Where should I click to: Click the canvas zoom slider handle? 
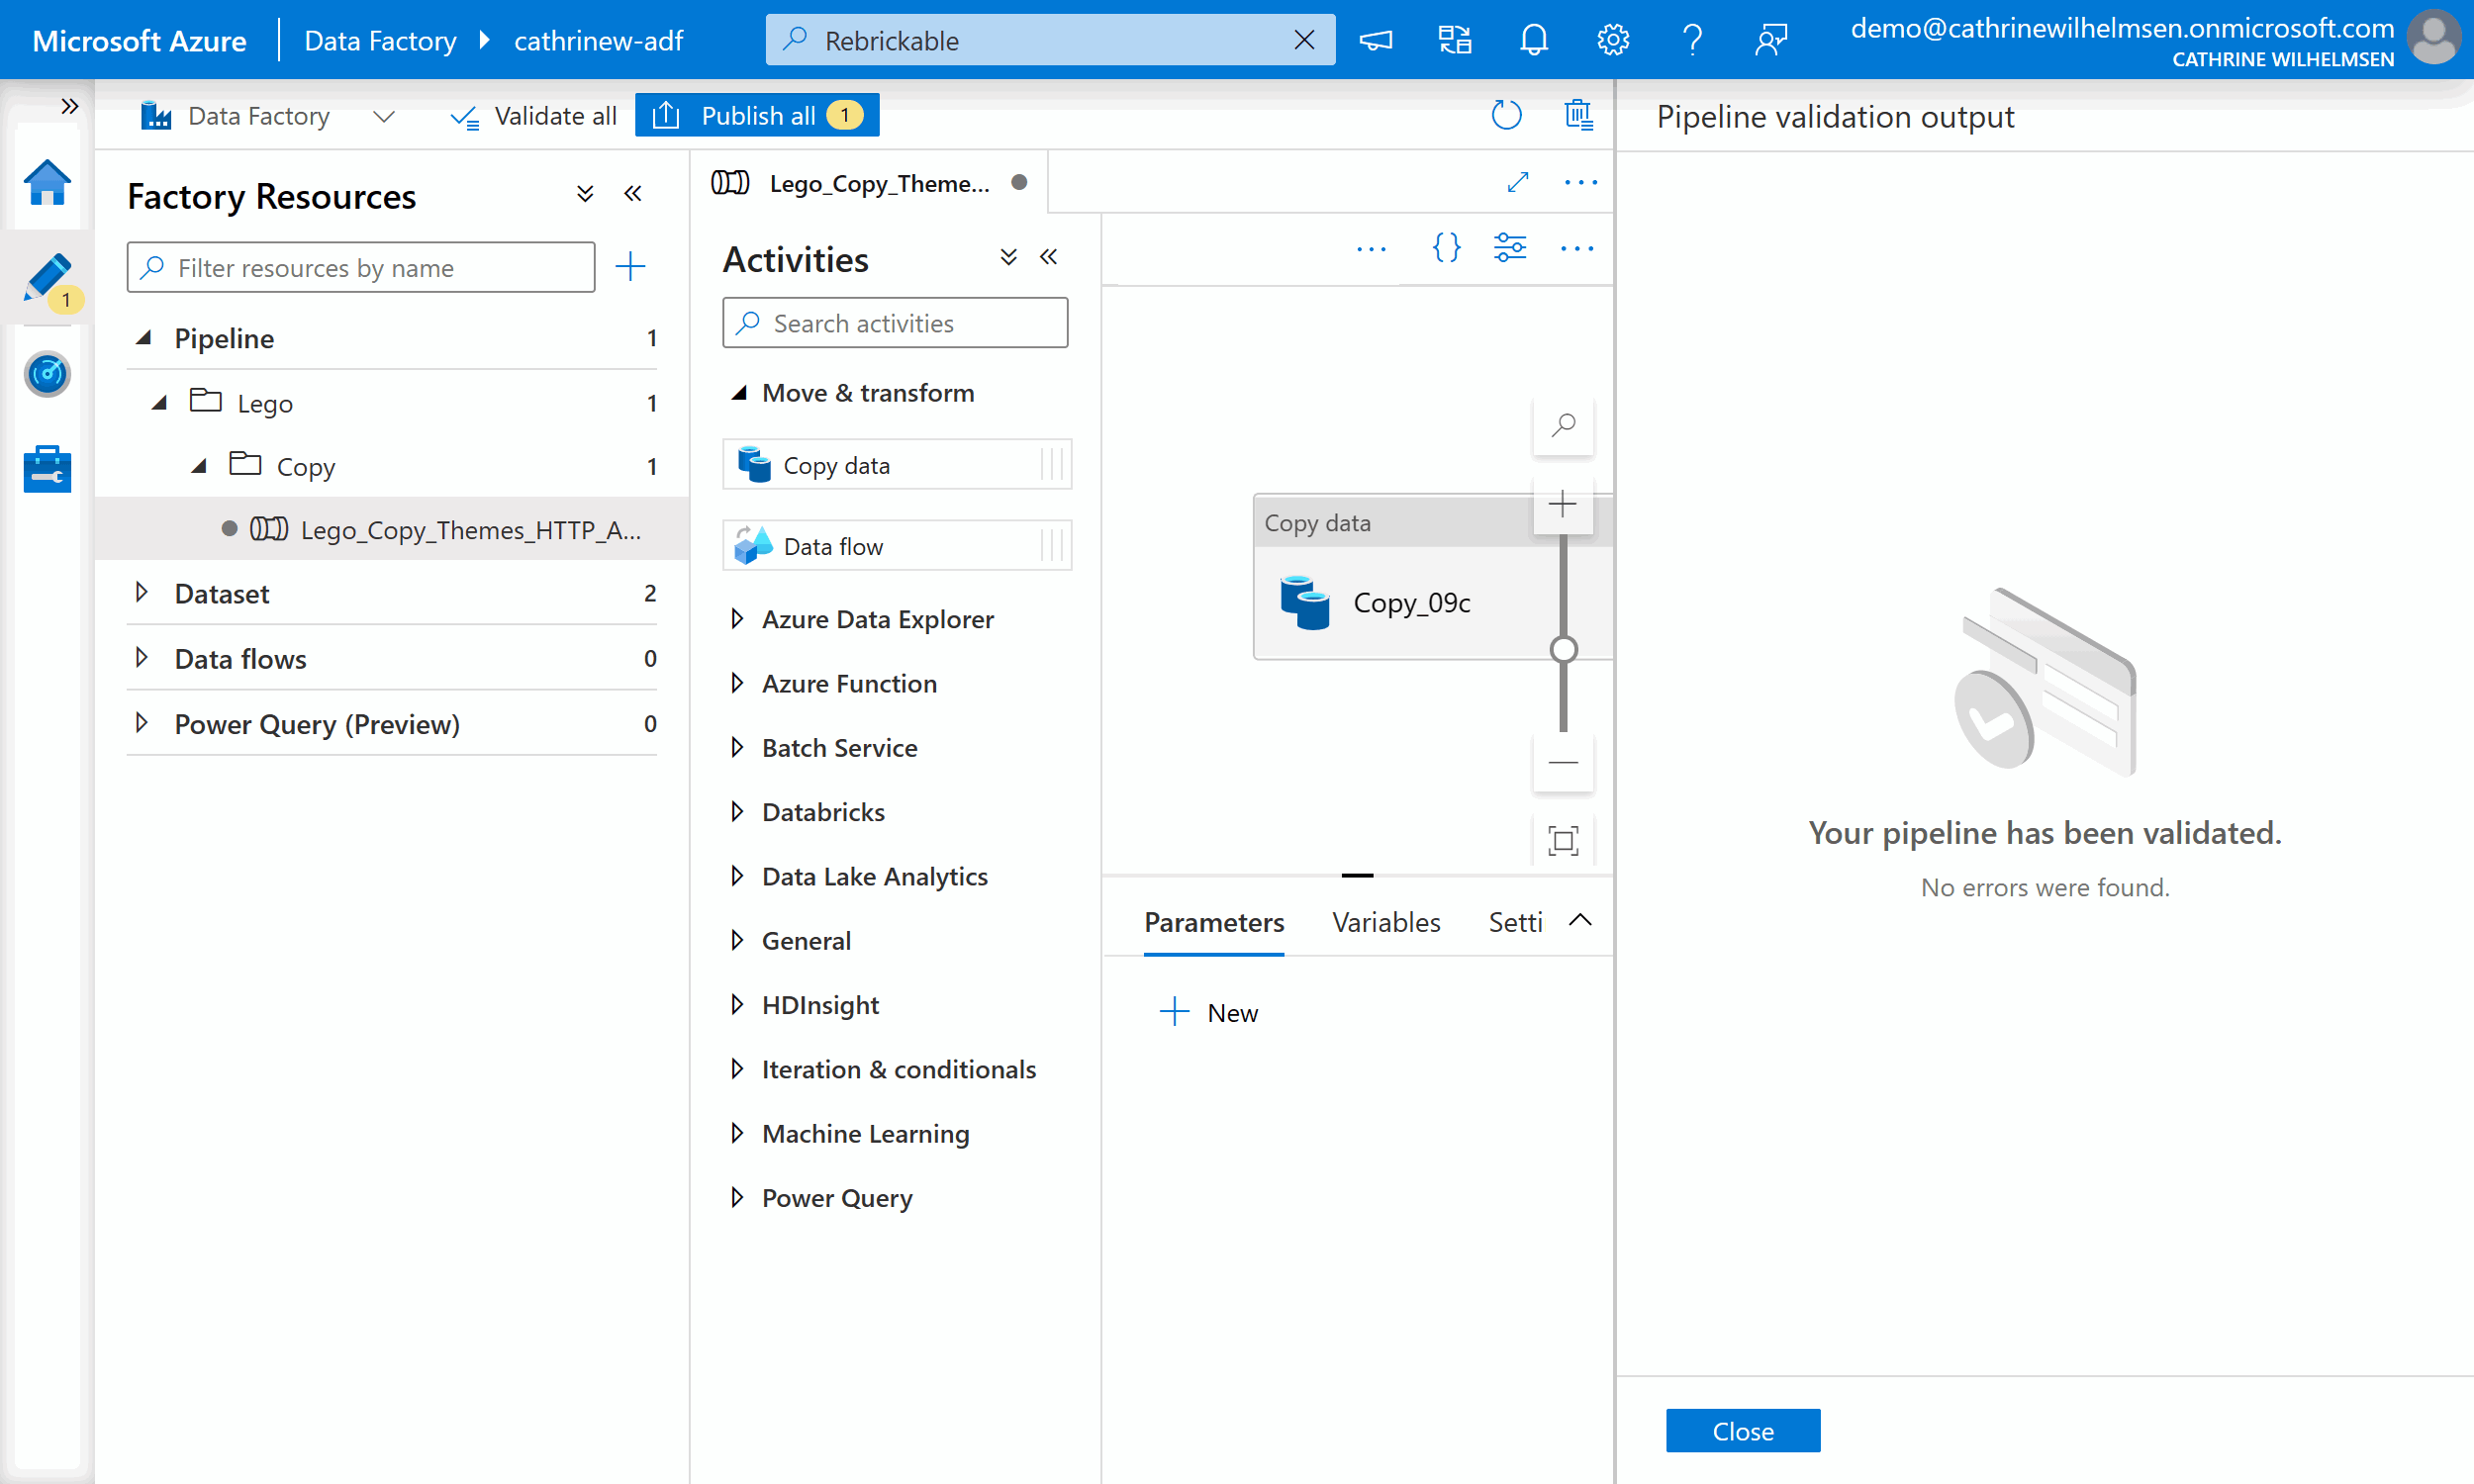pos(1563,650)
